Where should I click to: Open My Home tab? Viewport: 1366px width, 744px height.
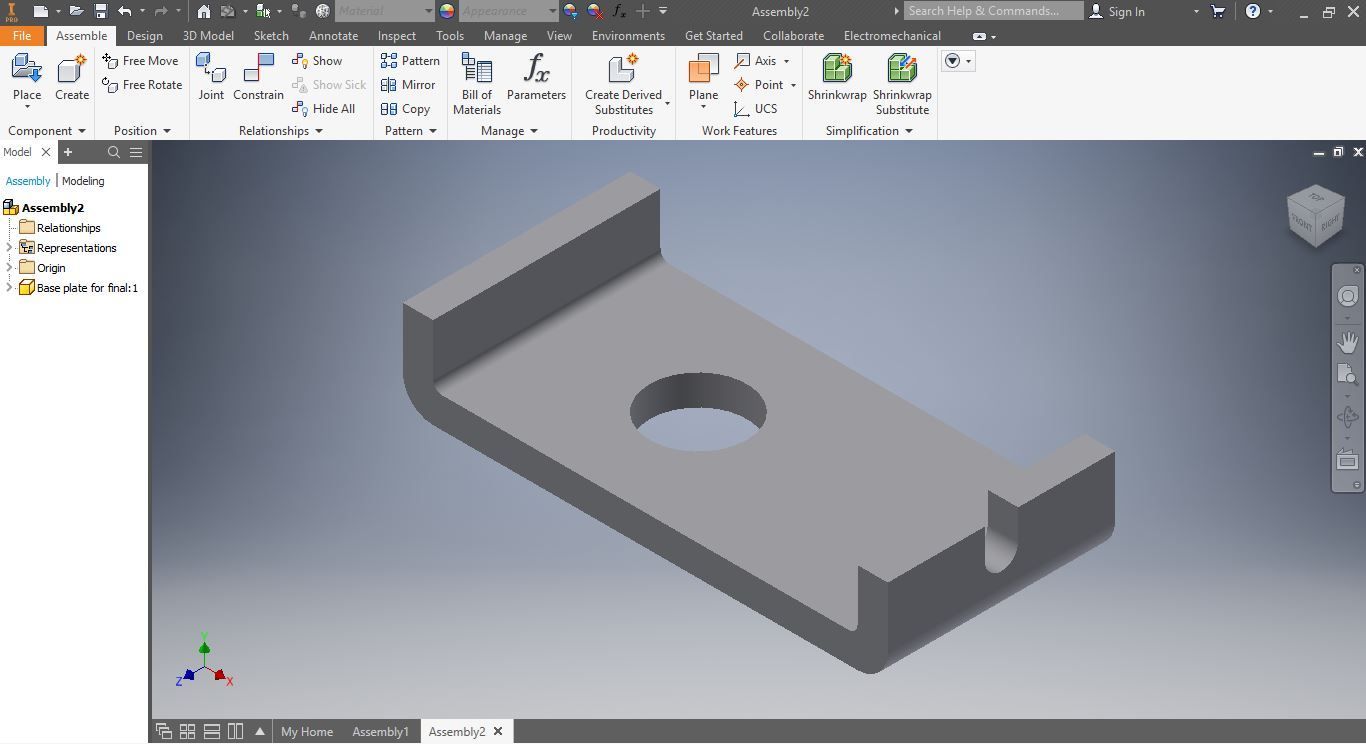[x=307, y=731]
